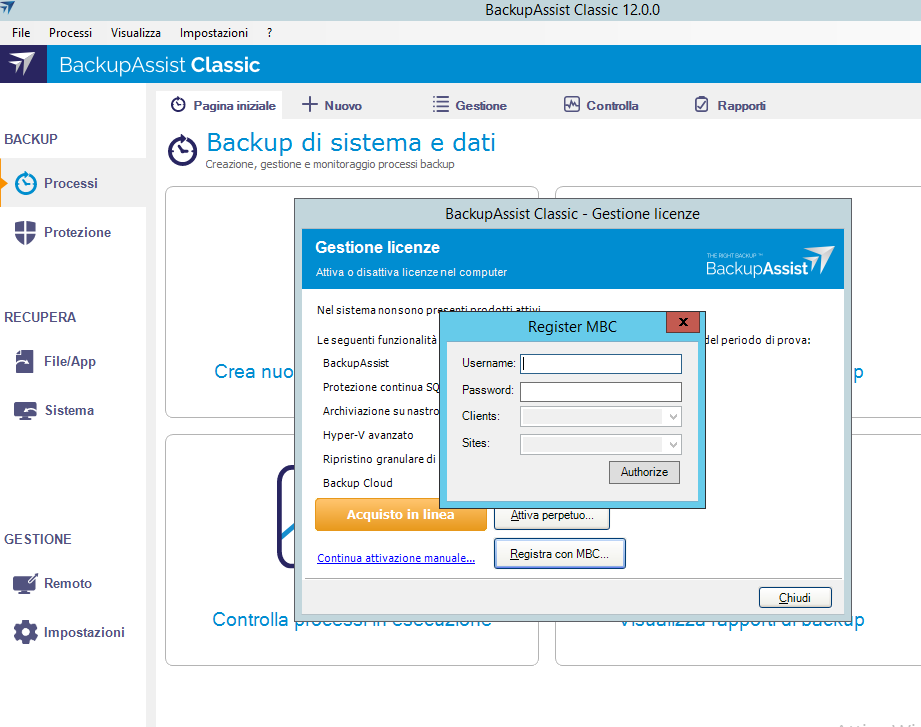Click the Rapporti clipboard icon tab
Image resolution: width=921 pixels, height=727 pixels.
pos(701,105)
